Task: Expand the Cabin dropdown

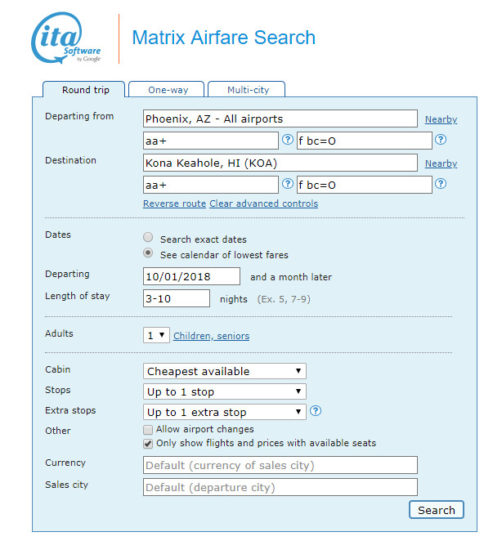Action: pos(224,371)
